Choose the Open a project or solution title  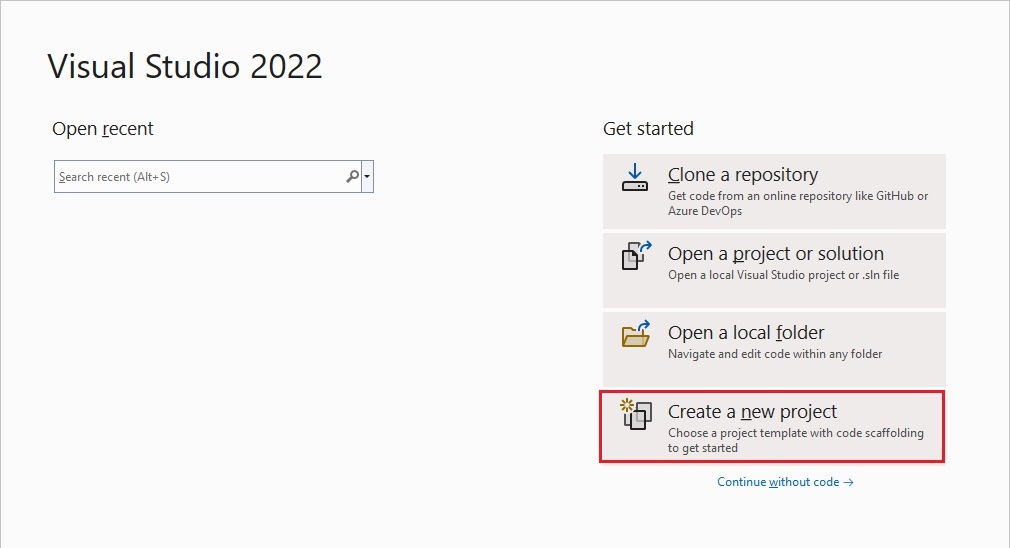776,254
